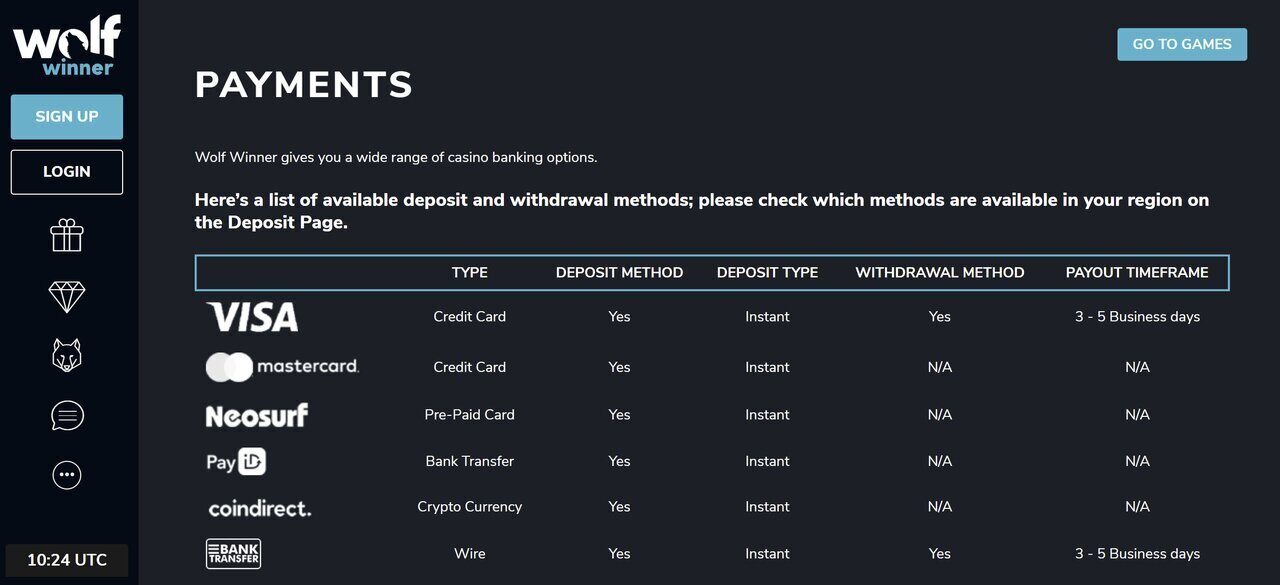The width and height of the screenshot is (1280, 585).
Task: Click the PAYMENTS heading
Action: [304, 85]
